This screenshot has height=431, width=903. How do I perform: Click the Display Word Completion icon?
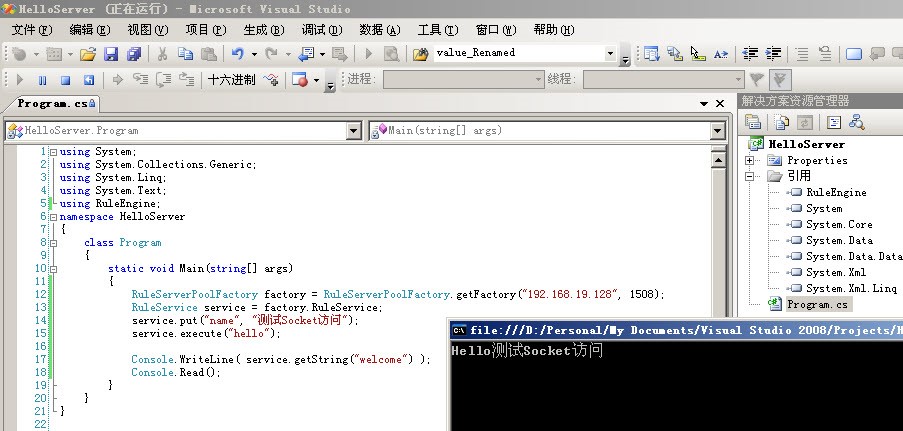click(720, 54)
